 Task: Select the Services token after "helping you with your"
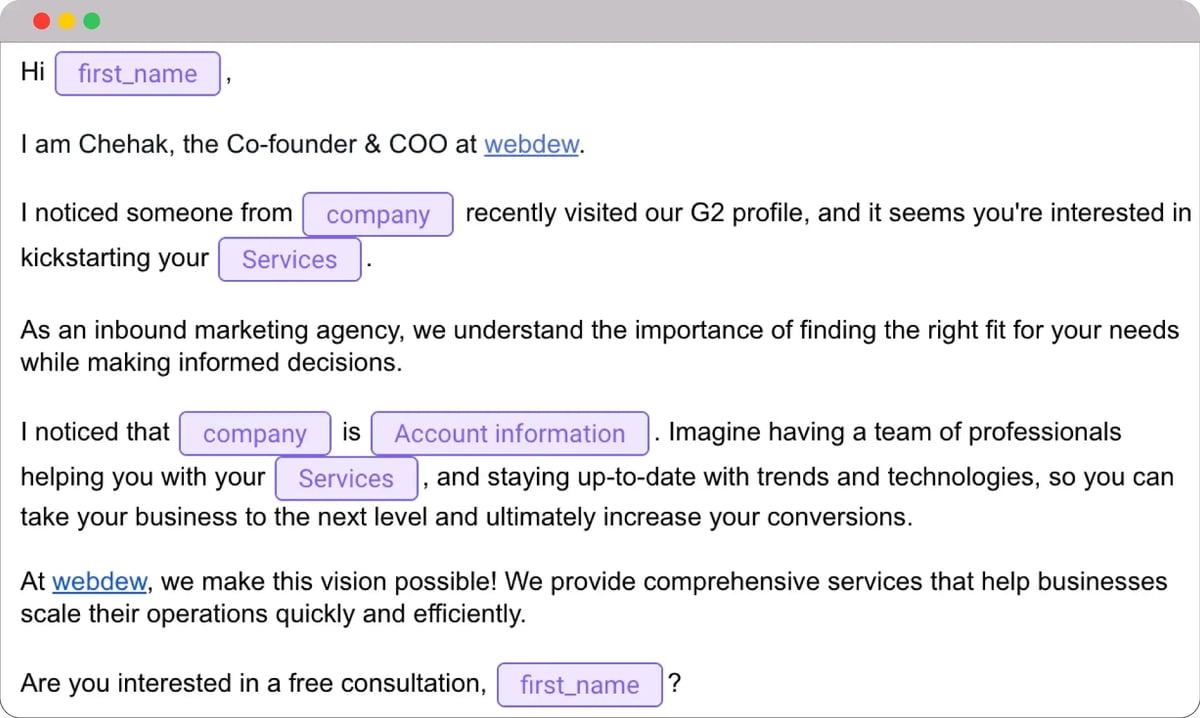tap(346, 479)
